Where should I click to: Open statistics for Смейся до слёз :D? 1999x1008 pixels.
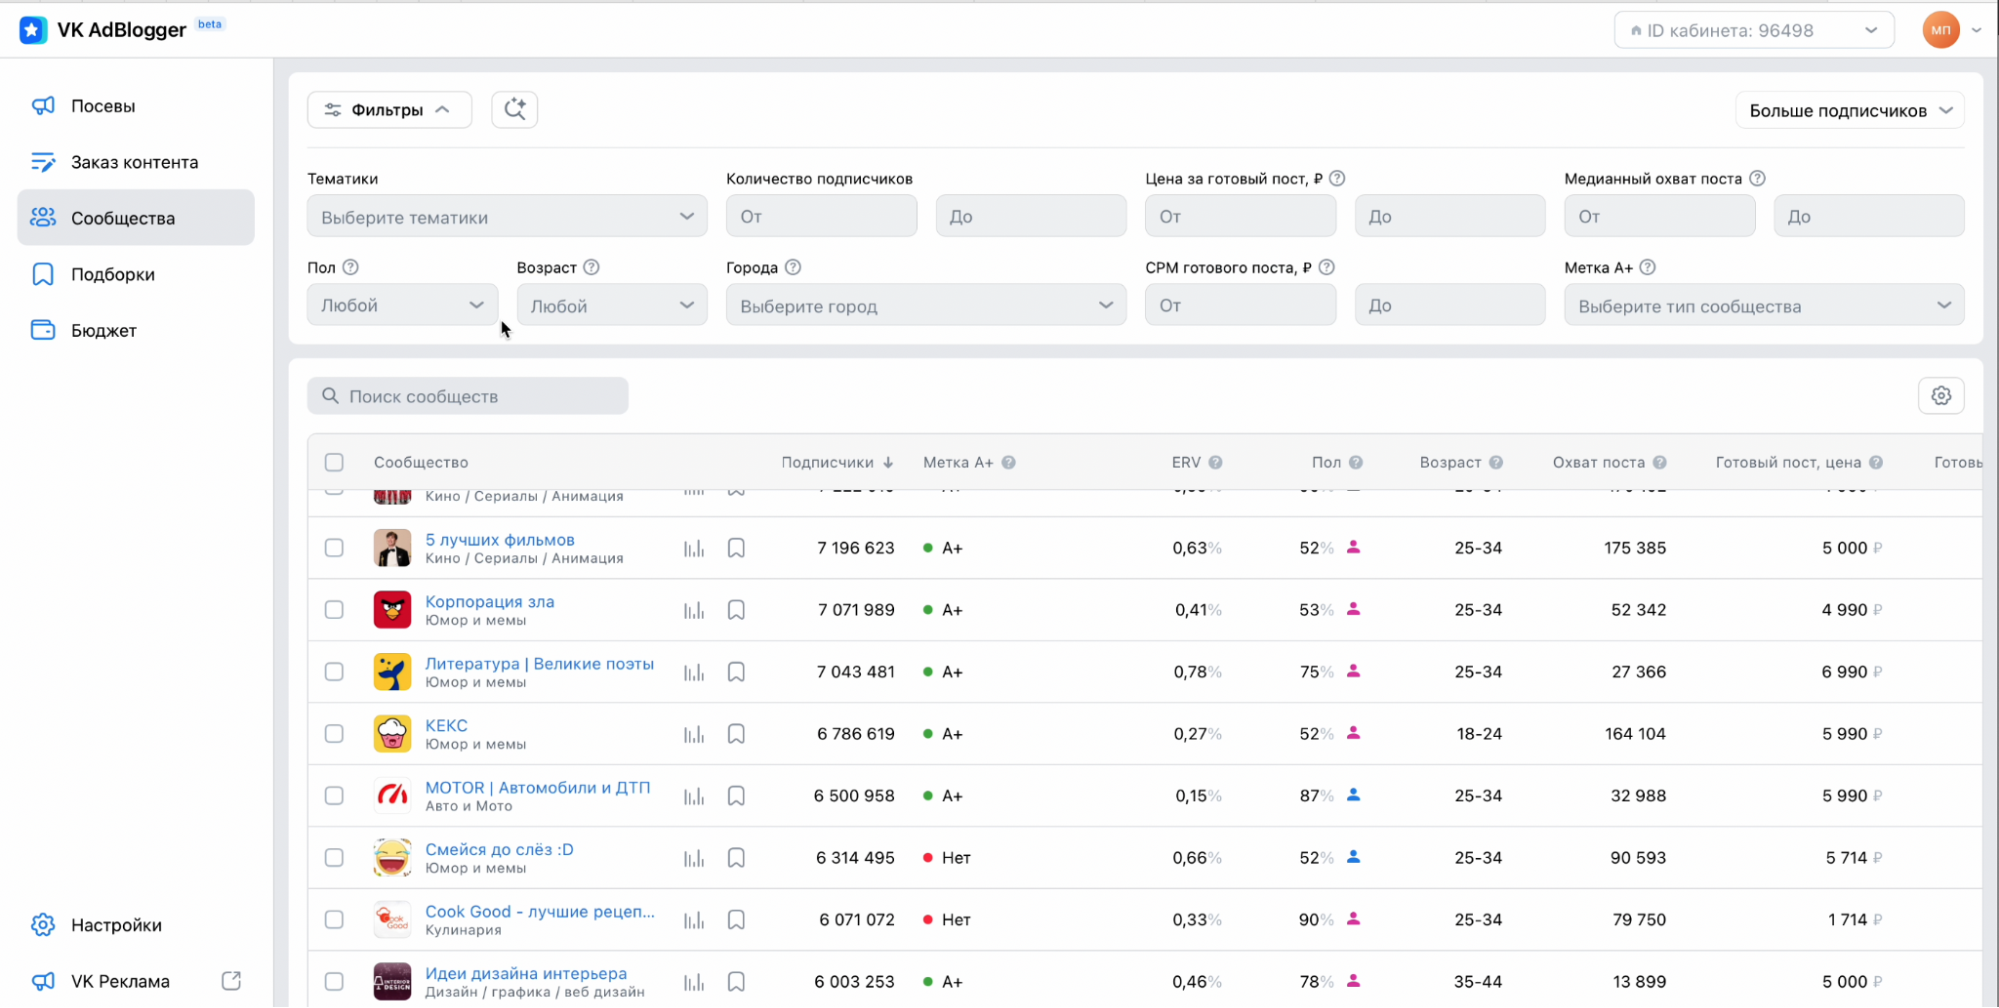(x=694, y=858)
